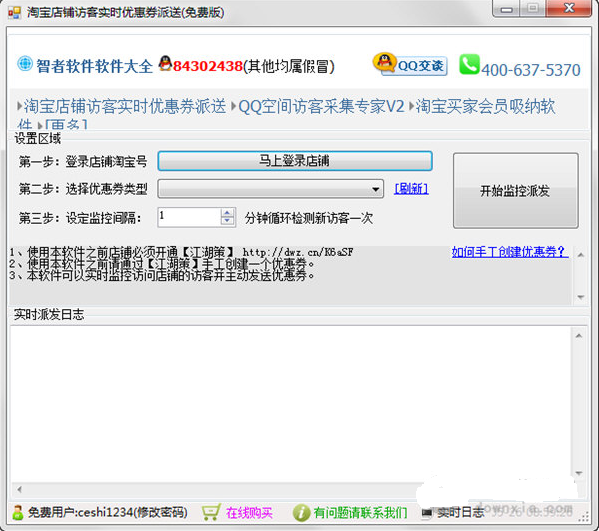The height and width of the screenshot is (531, 599).
Task: Click log area scroll up arrow
Action: coord(579,336)
